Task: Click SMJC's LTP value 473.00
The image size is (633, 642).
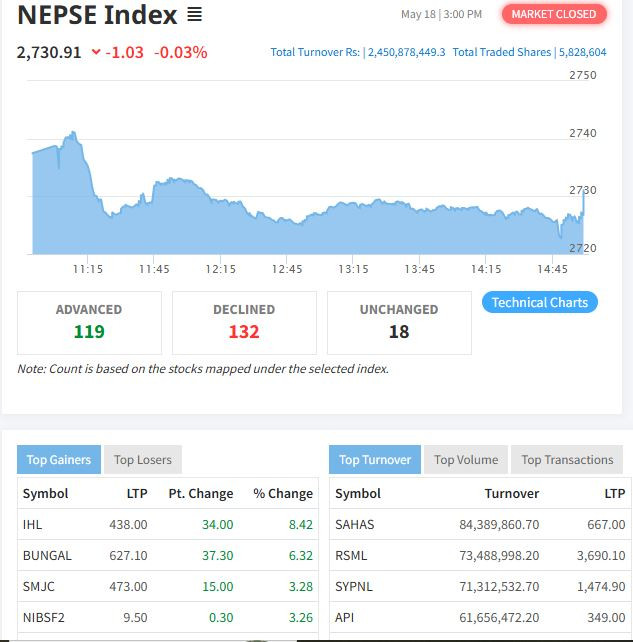Action: (x=128, y=586)
